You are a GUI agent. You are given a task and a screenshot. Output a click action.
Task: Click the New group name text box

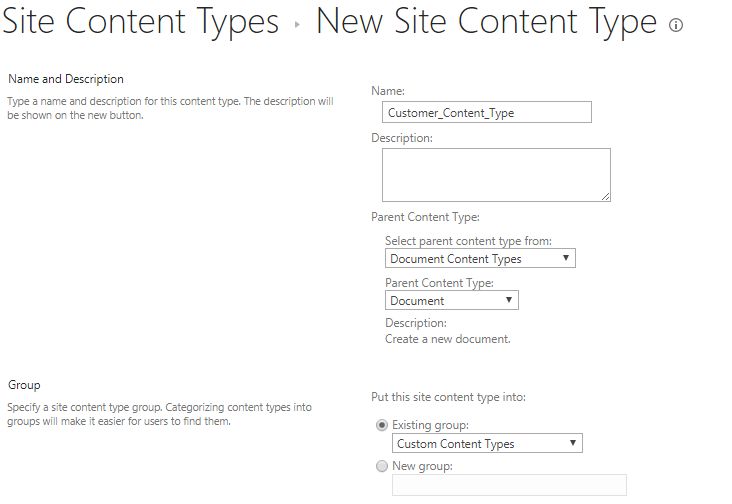[509, 485]
